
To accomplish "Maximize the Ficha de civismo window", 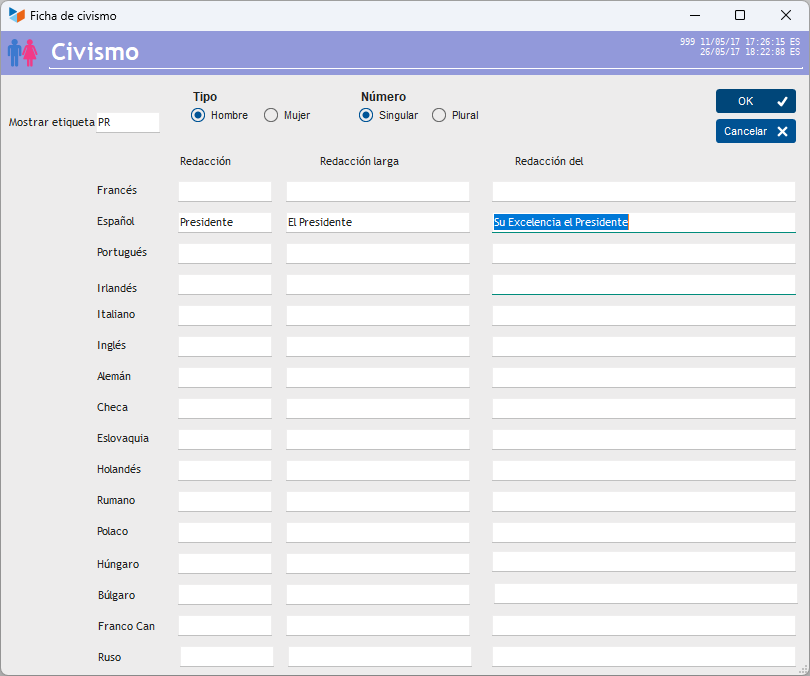I will pos(740,15).
